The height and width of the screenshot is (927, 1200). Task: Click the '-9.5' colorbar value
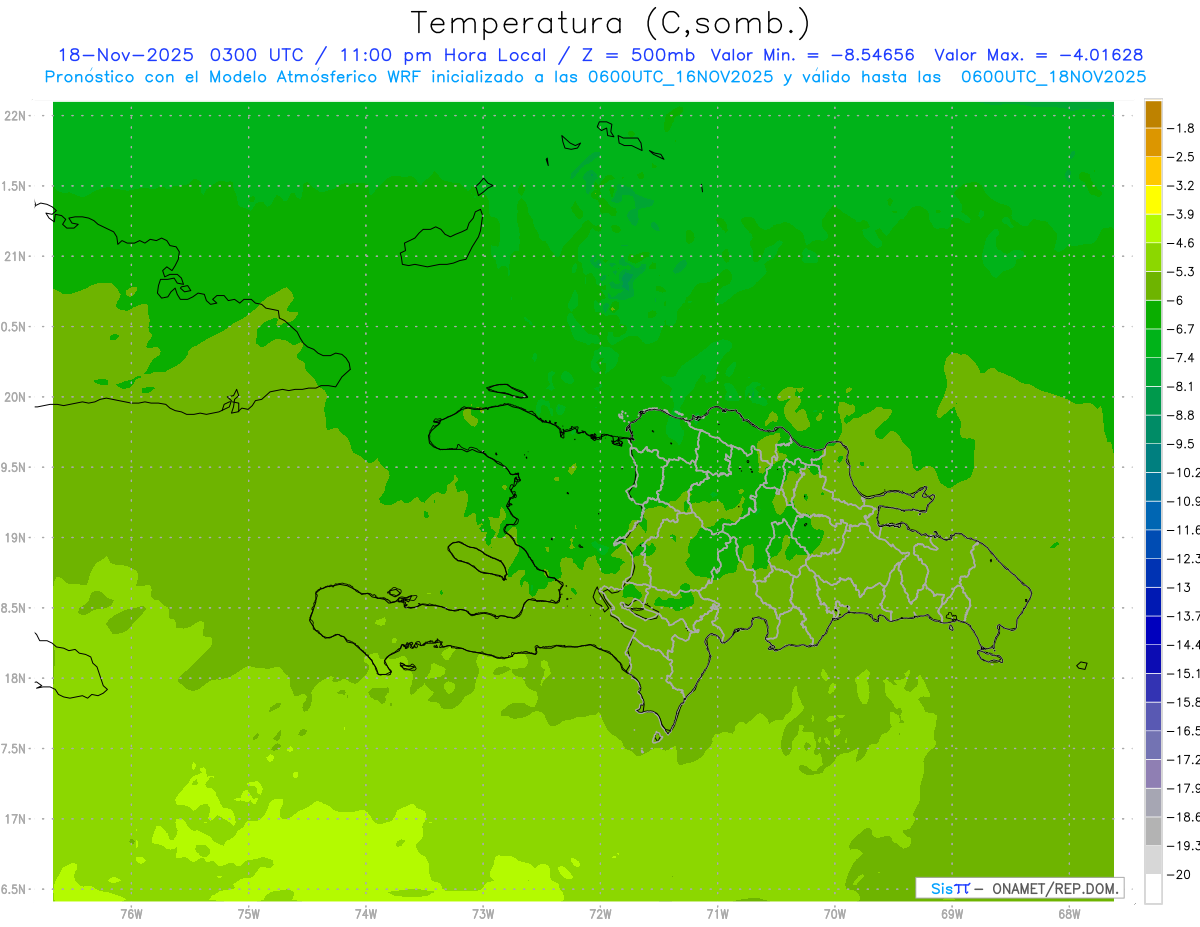point(1180,444)
